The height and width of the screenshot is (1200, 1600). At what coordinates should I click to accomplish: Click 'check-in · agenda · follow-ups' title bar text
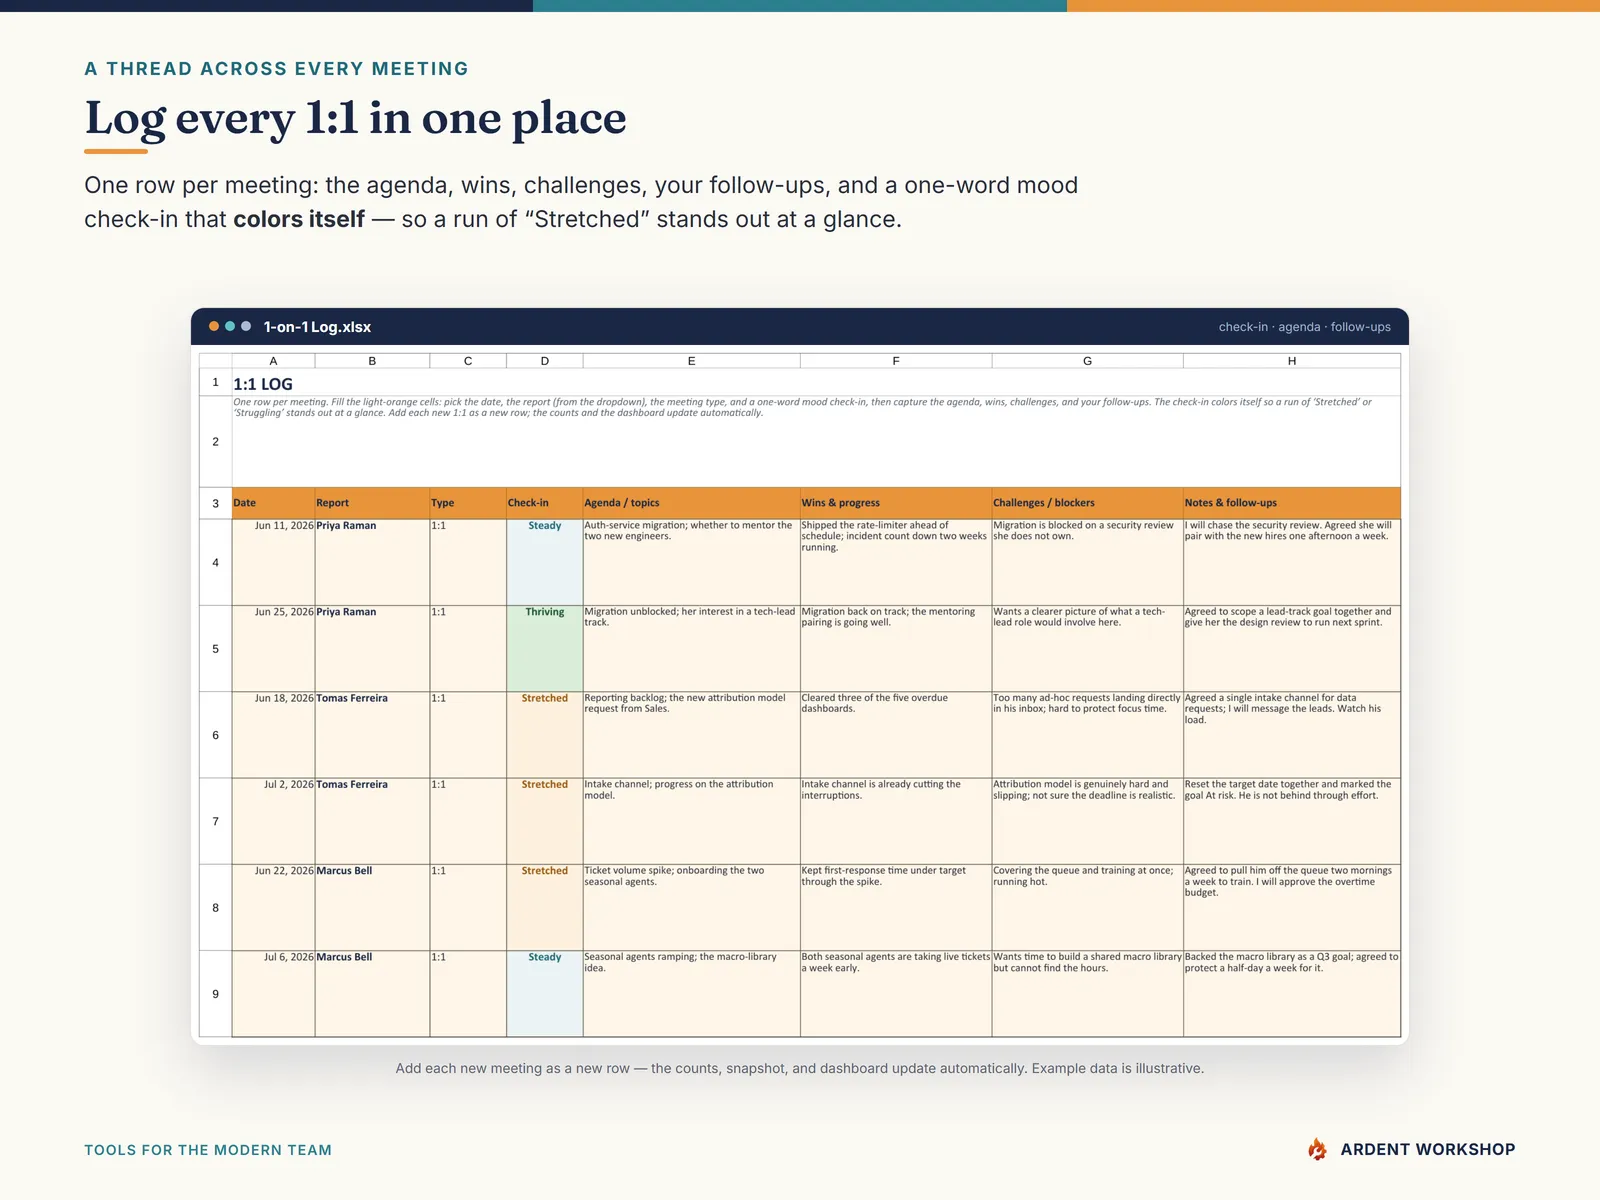pyautogui.click(x=1304, y=327)
